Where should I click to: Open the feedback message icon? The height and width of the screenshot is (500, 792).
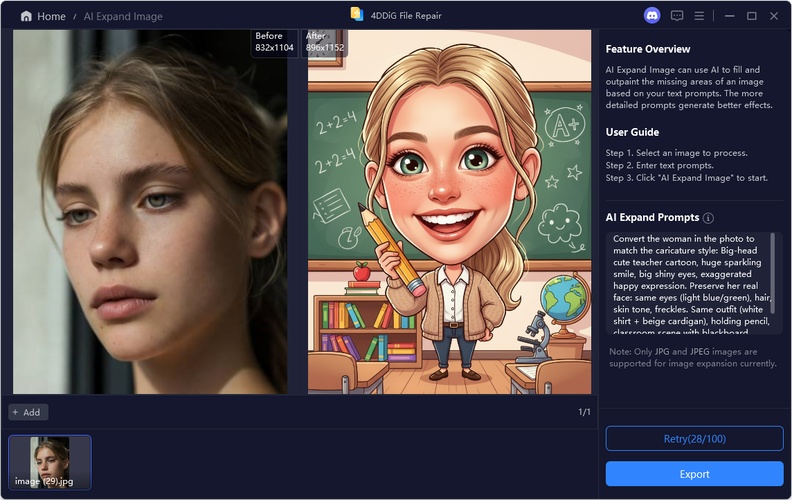coord(677,16)
